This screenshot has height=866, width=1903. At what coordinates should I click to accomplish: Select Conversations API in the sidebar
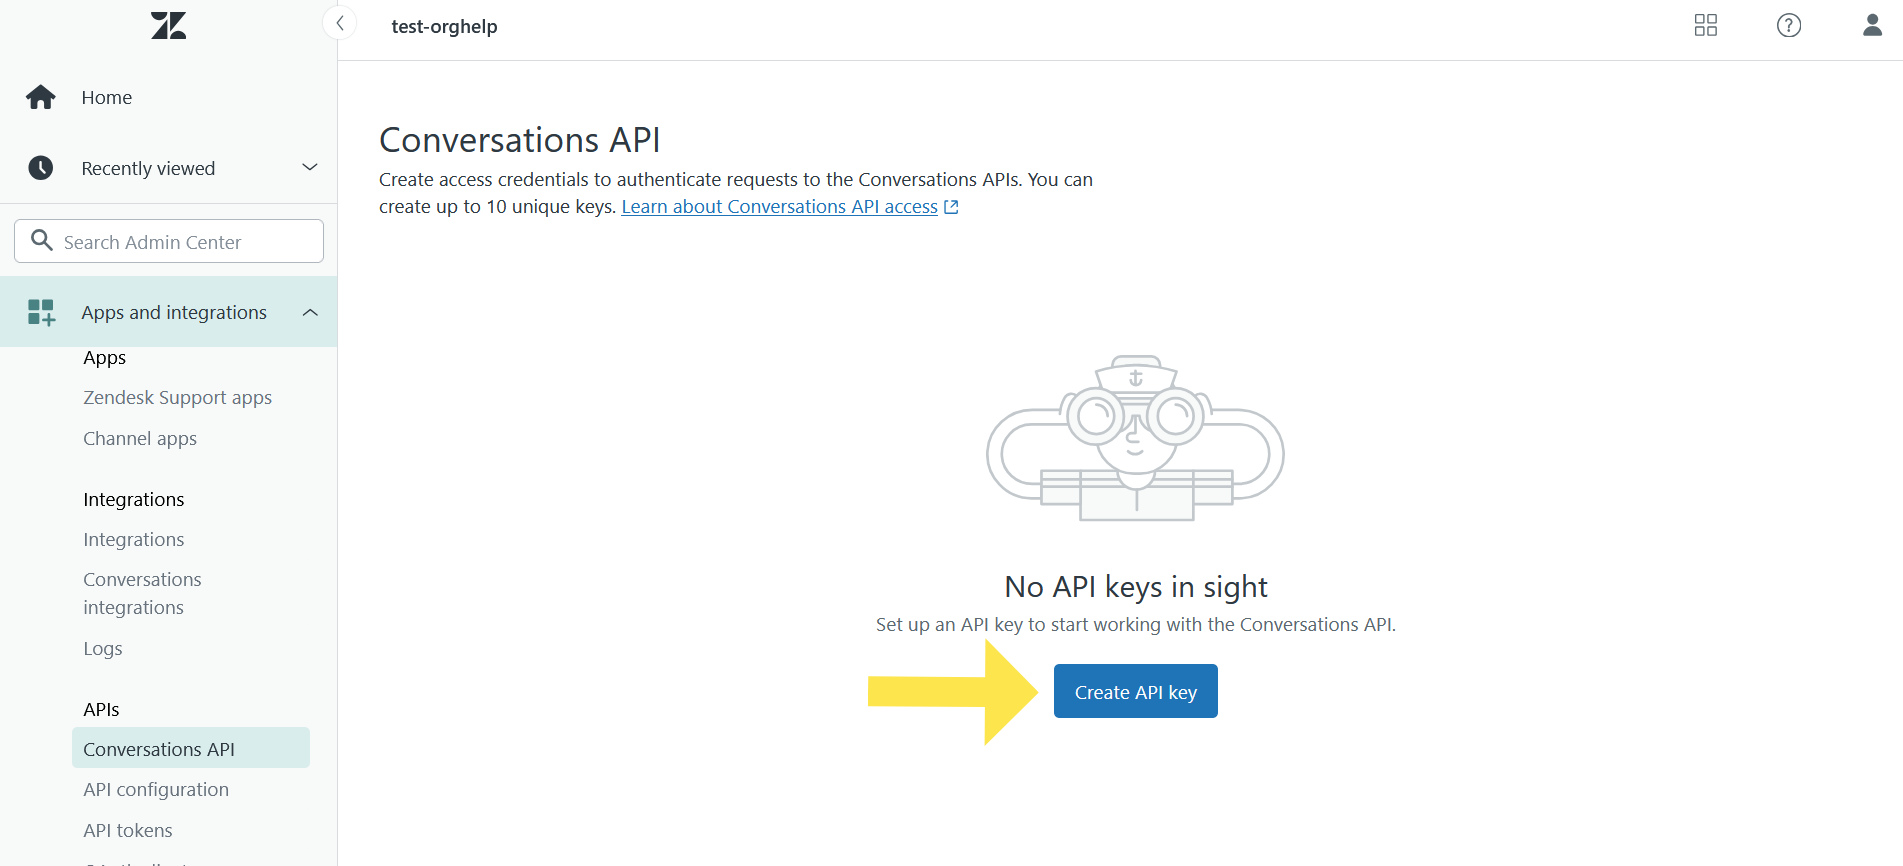click(159, 749)
